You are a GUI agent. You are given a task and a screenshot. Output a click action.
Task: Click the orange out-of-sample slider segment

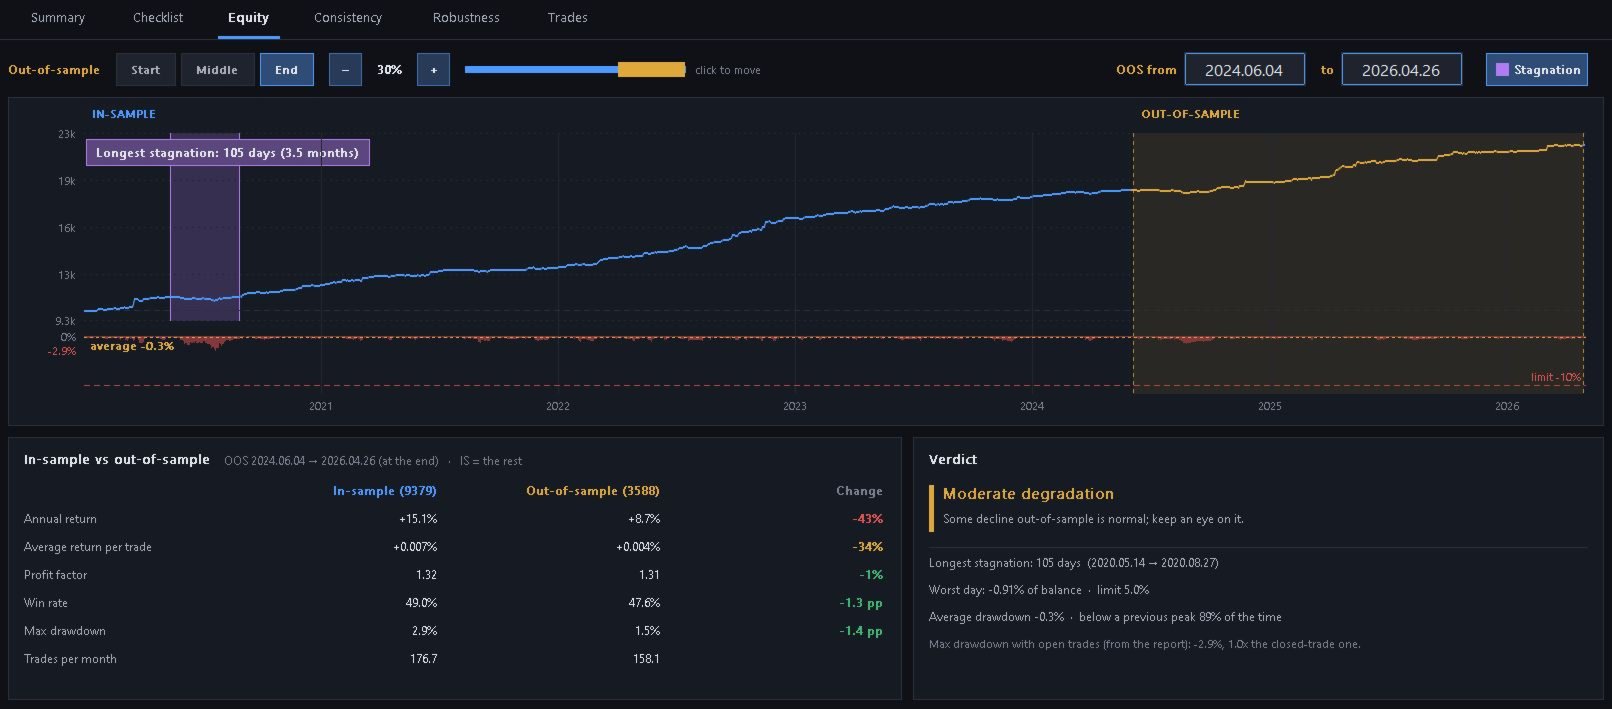coord(652,70)
